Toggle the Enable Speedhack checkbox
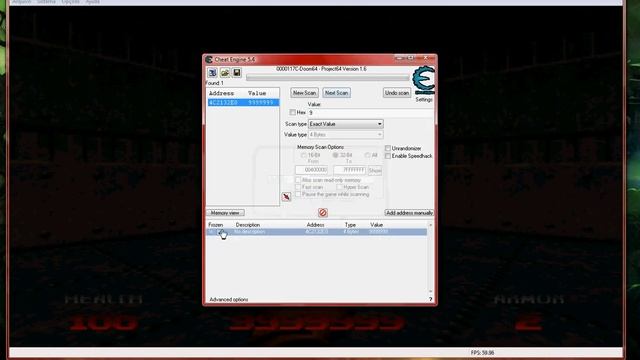 387,156
